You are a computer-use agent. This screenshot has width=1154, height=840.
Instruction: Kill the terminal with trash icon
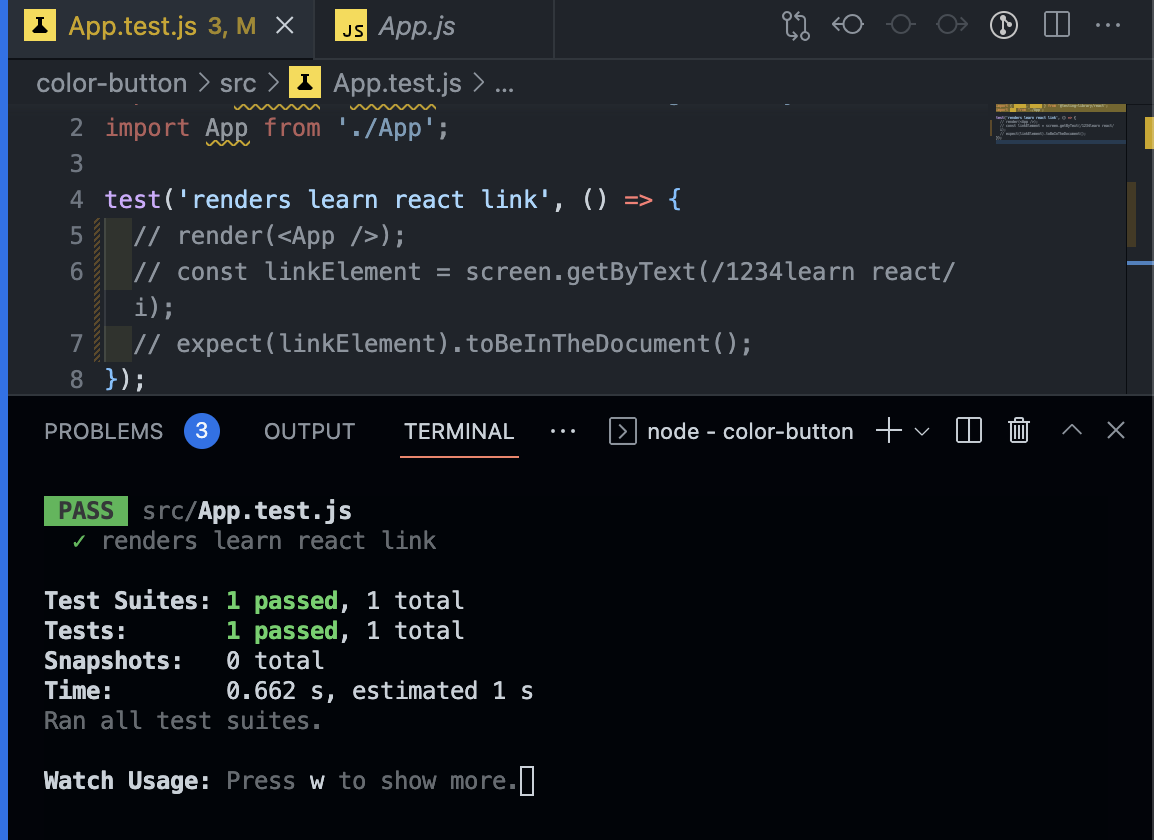[x=1019, y=431]
